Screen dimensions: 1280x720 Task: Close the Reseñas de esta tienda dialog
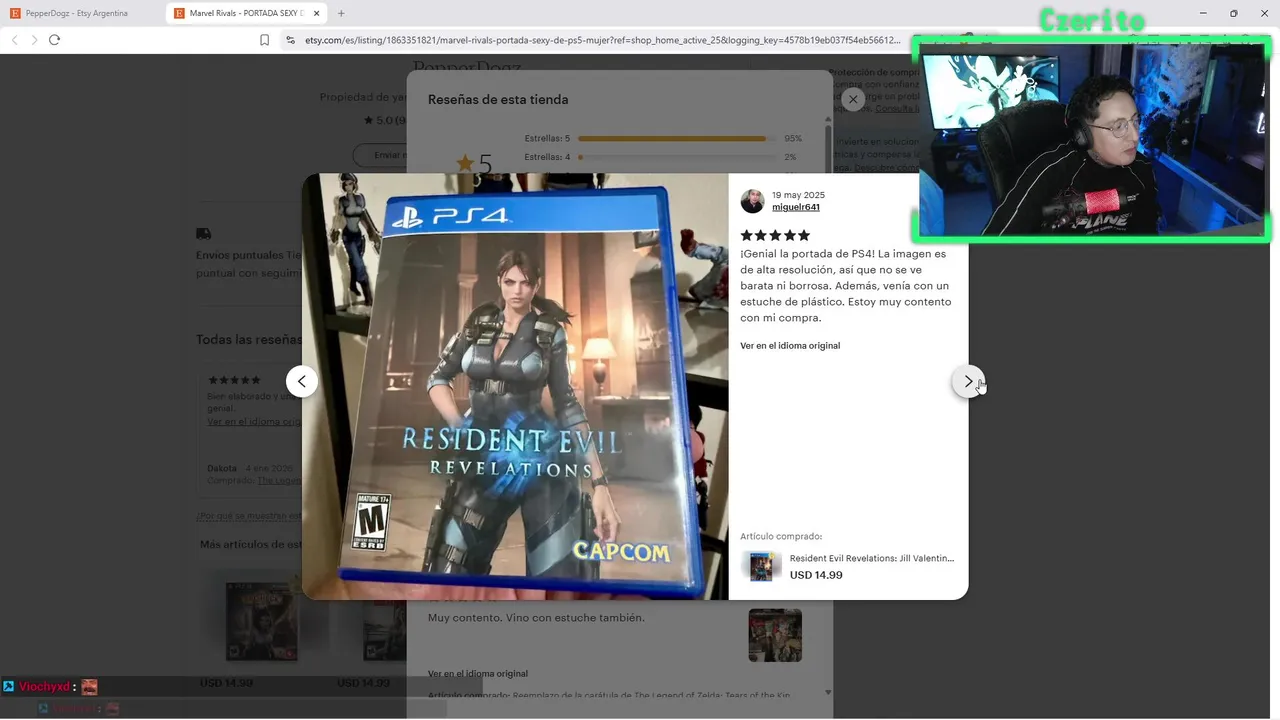[852, 99]
